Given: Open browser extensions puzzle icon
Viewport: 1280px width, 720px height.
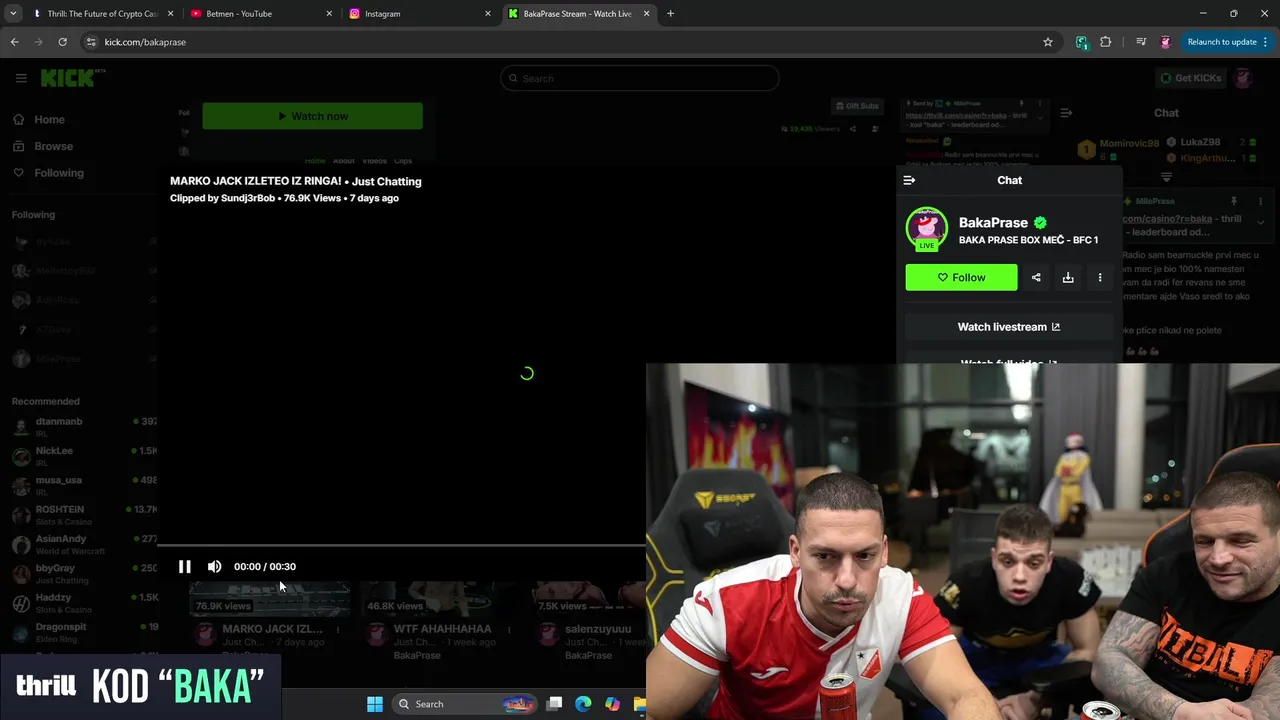Looking at the screenshot, I should coord(1105,42).
